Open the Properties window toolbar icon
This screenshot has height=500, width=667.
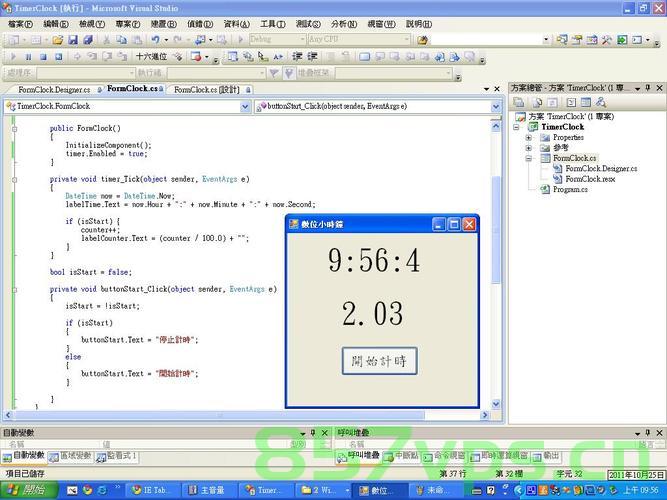pyautogui.click(x=577, y=40)
